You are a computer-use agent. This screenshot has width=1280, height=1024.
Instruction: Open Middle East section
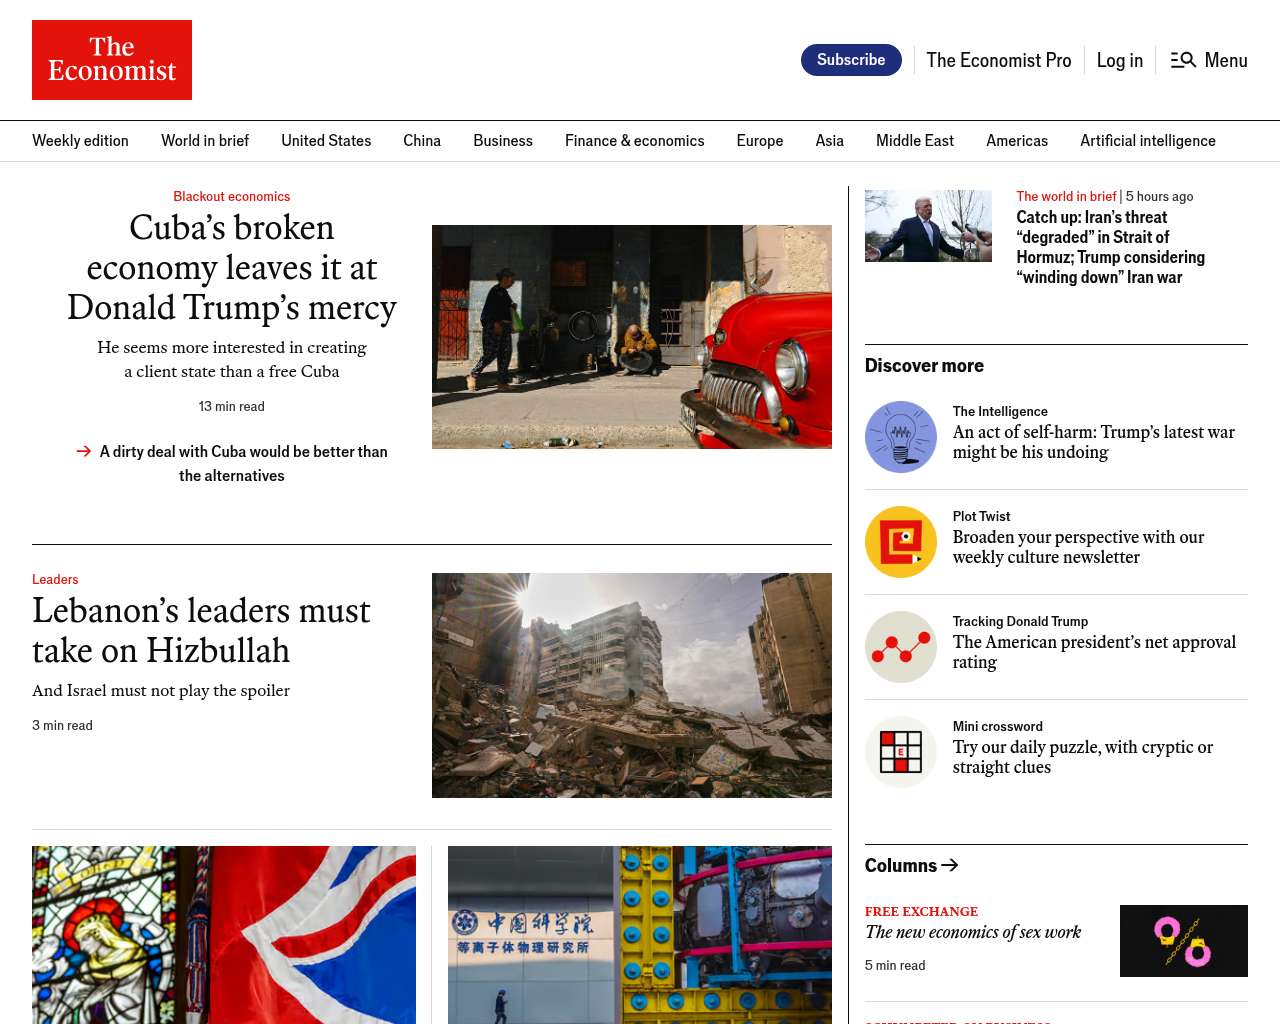pyautogui.click(x=915, y=141)
